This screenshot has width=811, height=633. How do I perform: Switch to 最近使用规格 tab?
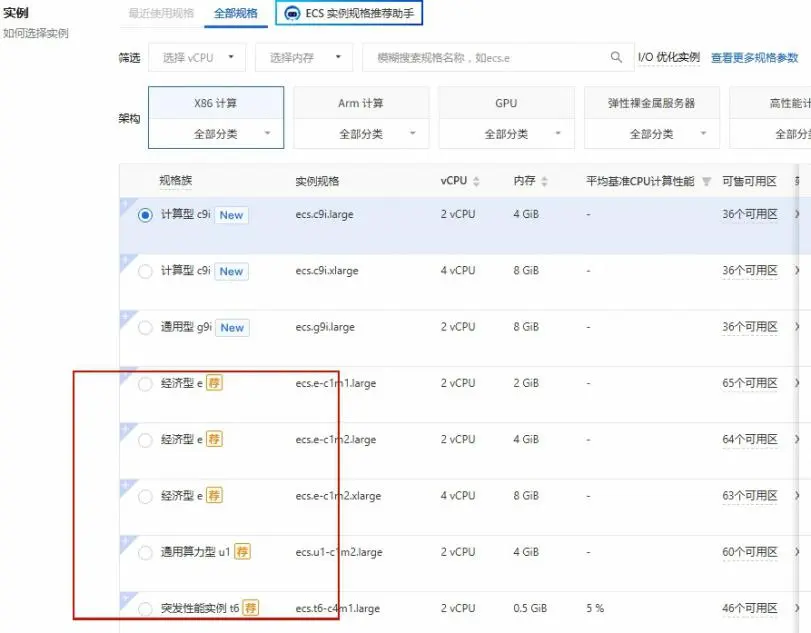tap(161, 13)
